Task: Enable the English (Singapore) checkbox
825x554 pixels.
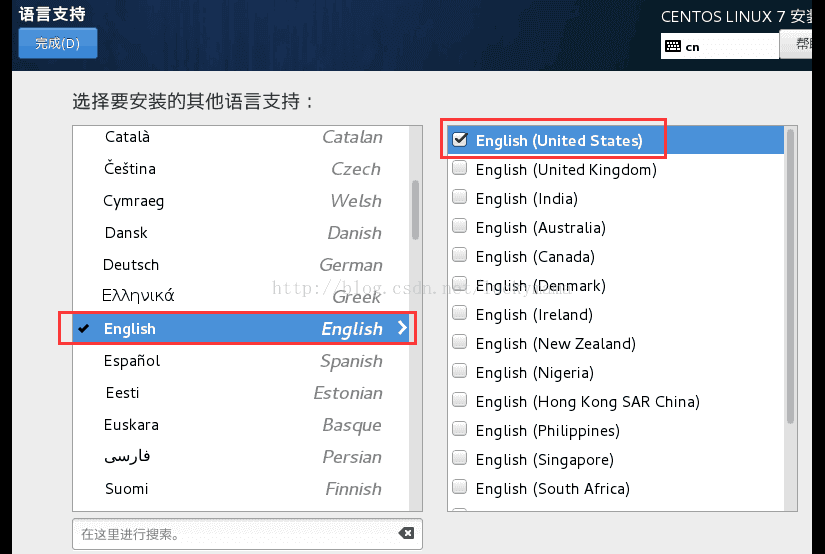Action: pyautogui.click(x=459, y=458)
